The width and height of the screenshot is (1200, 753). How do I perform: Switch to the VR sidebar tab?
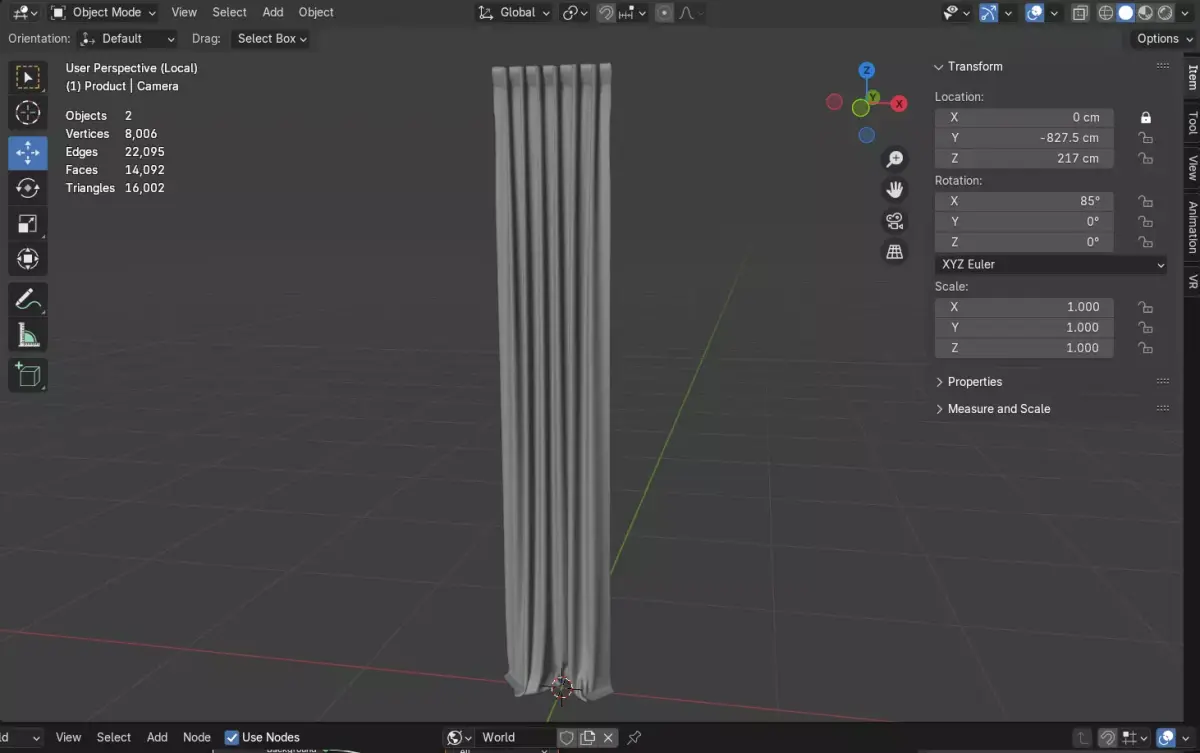(x=1192, y=281)
